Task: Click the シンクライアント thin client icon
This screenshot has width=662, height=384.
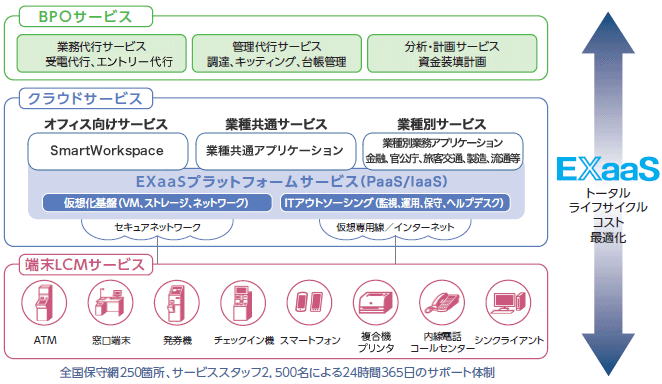Action: 508,303
